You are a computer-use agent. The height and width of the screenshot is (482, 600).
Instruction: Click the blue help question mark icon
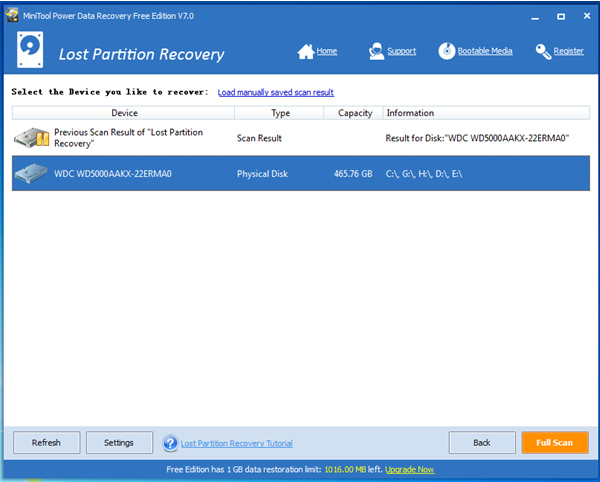click(170, 443)
